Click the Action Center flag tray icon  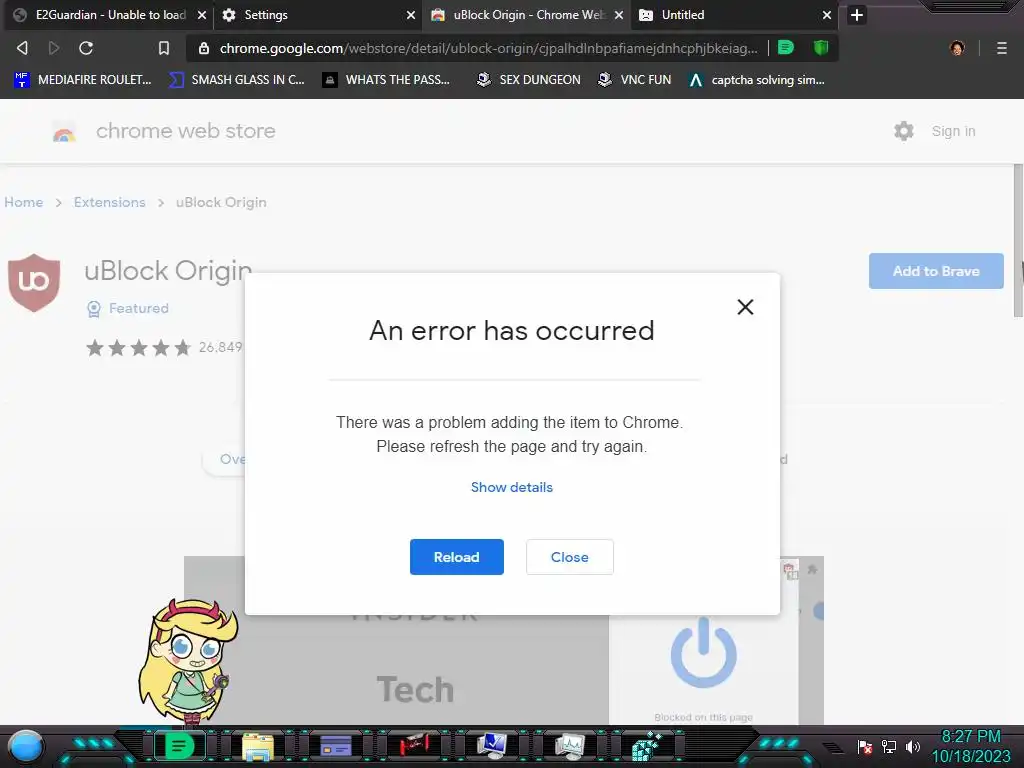click(x=865, y=746)
